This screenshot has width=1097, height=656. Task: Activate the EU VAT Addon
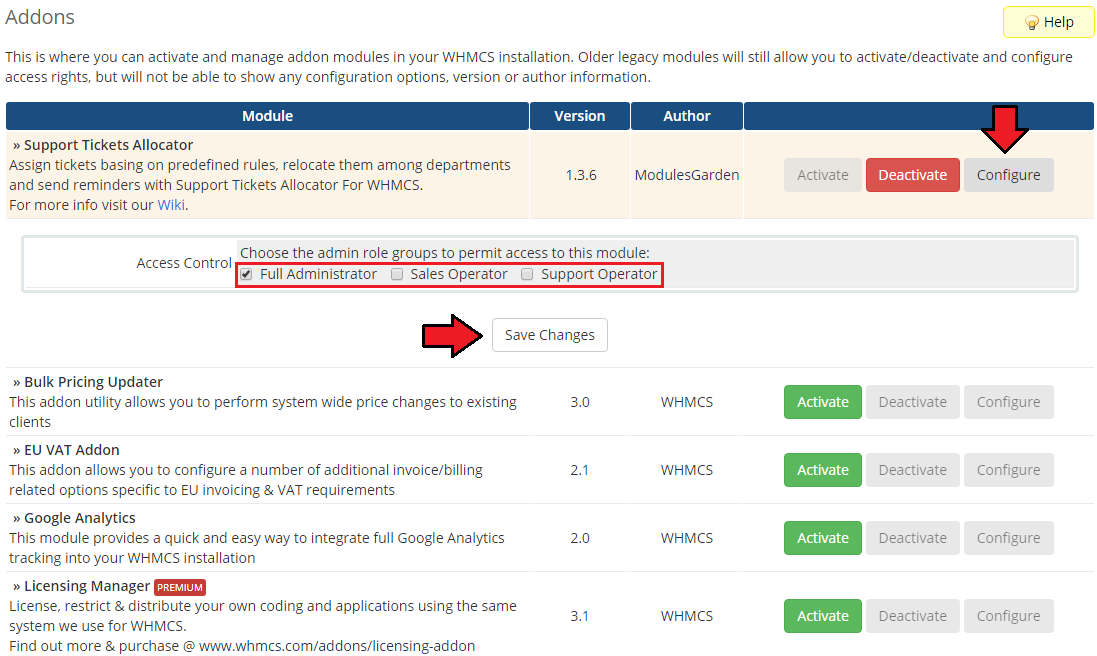coord(823,470)
